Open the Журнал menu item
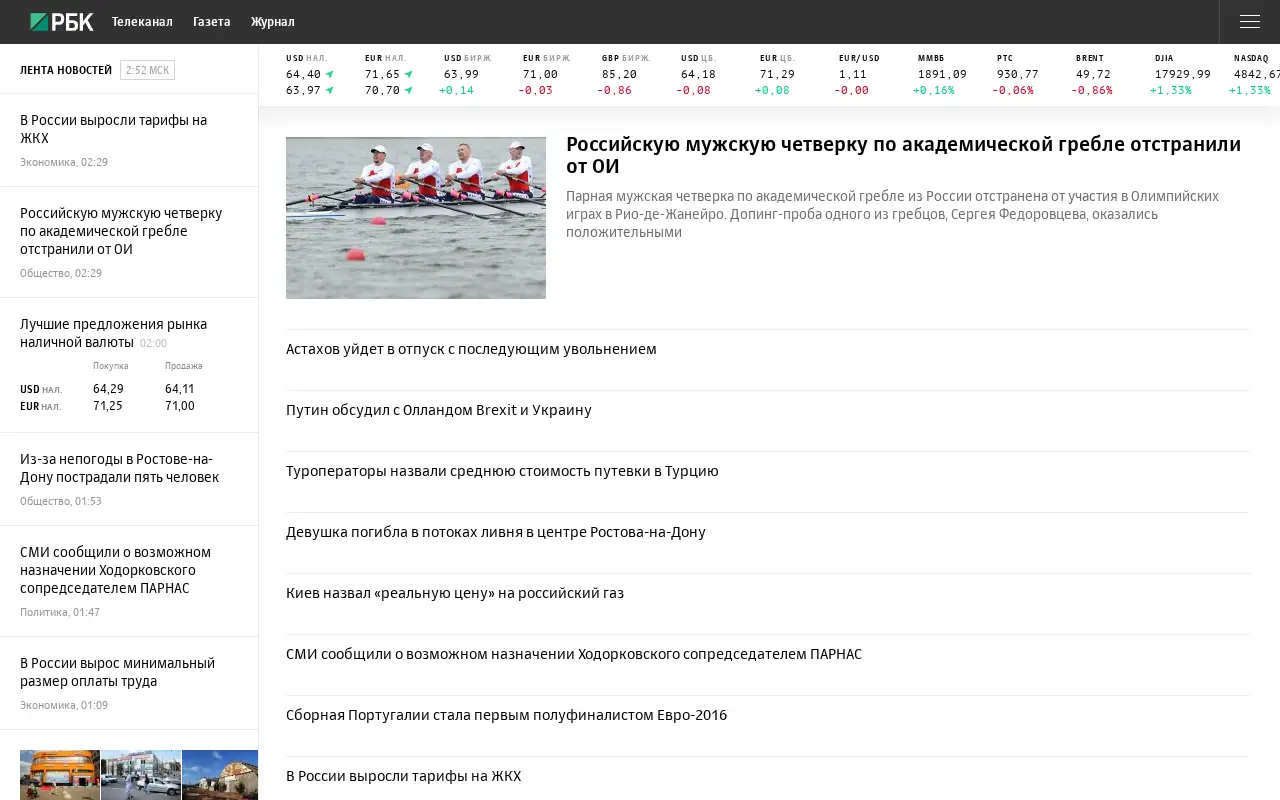The image size is (1280, 800). pyautogui.click(x=273, y=22)
